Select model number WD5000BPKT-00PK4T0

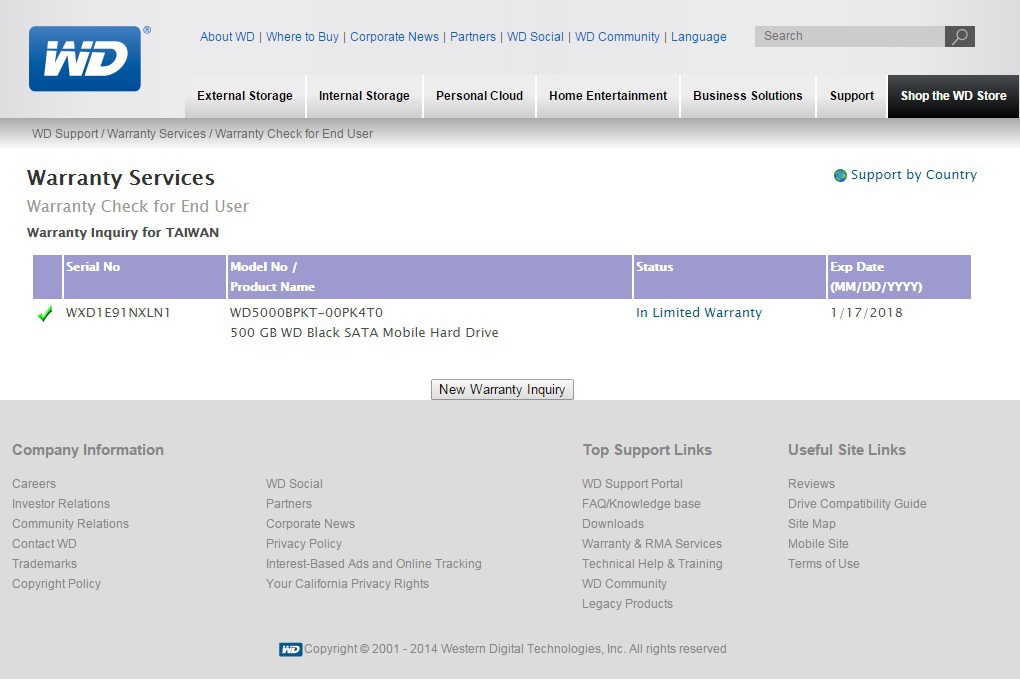pyautogui.click(x=306, y=313)
